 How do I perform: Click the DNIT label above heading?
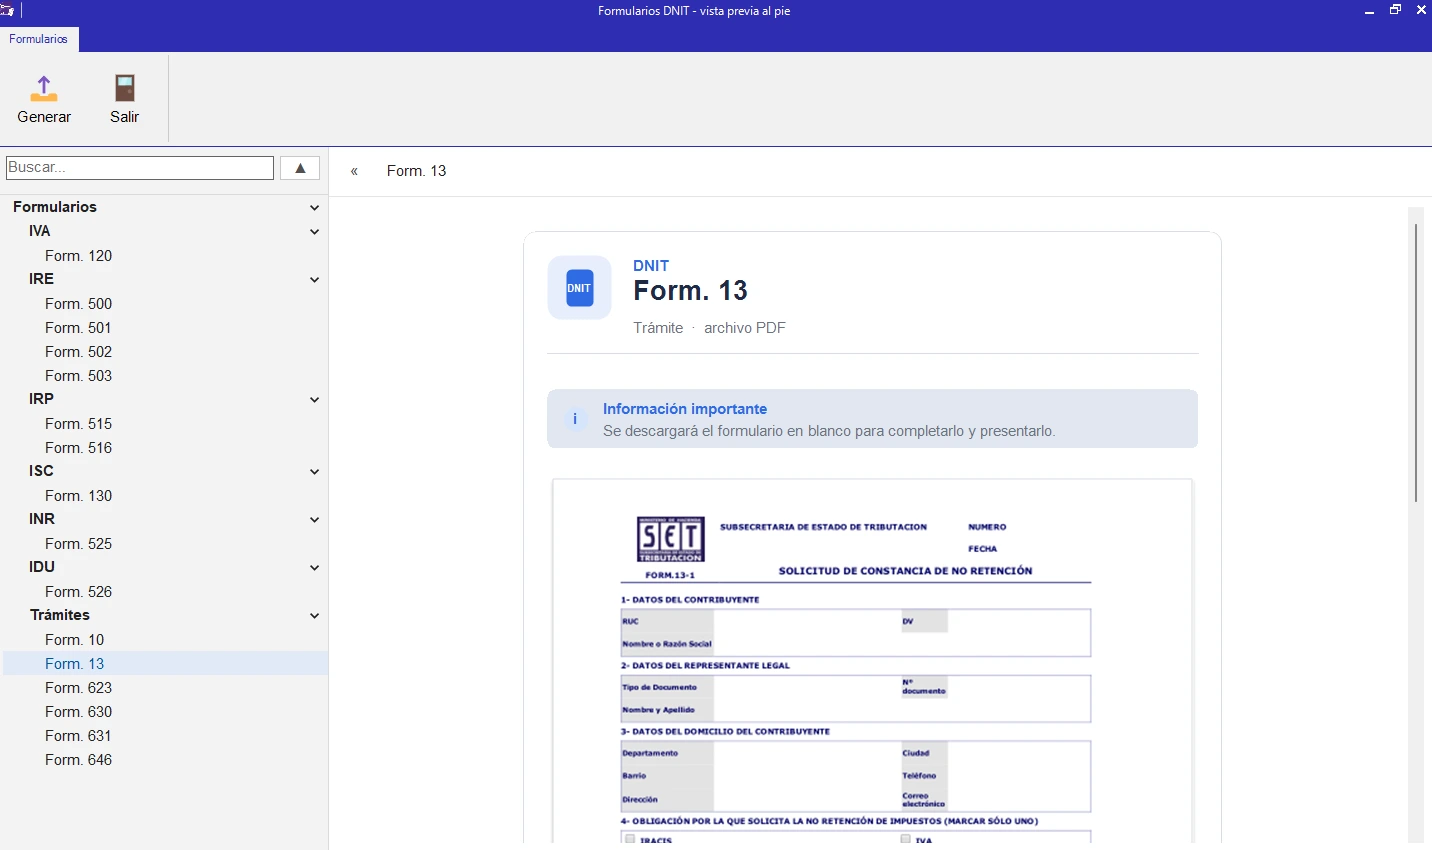[651, 266]
